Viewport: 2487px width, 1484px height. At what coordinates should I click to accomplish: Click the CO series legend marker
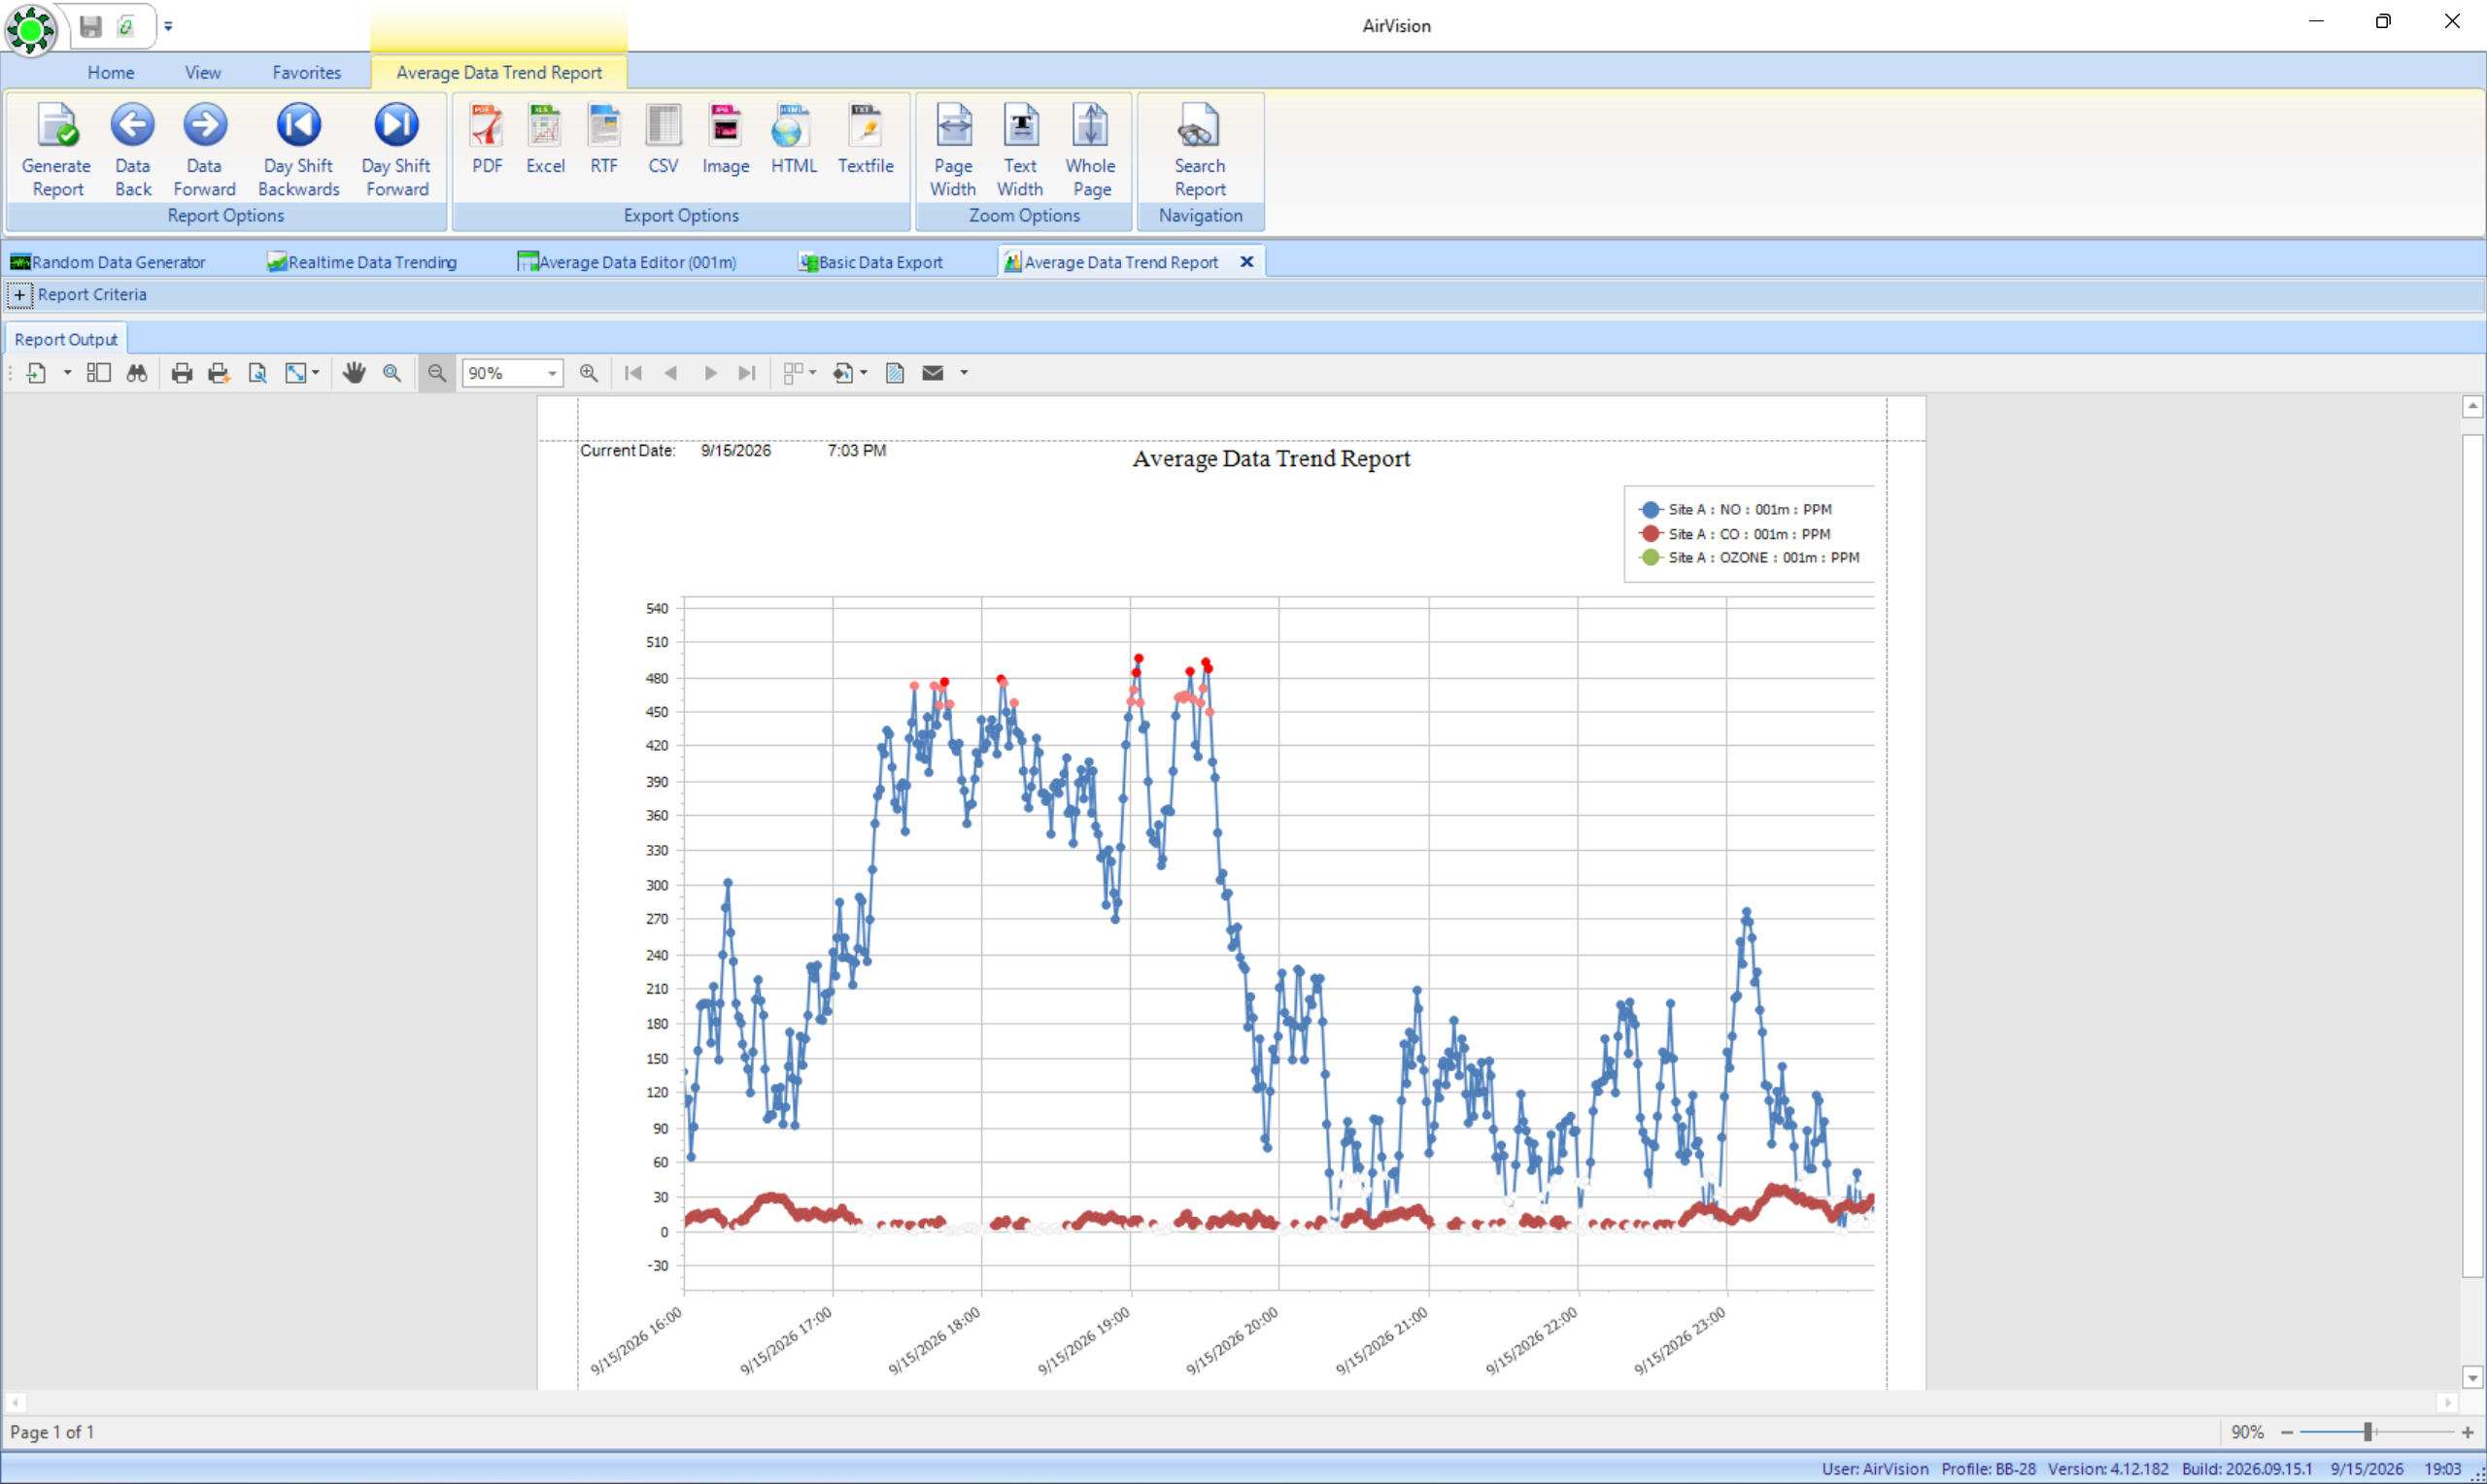(1651, 534)
